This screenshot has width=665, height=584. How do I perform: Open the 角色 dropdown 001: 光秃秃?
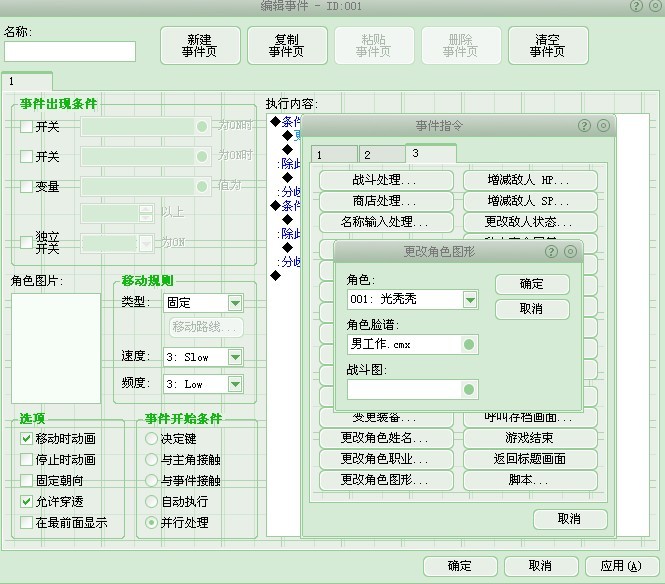tap(470, 300)
